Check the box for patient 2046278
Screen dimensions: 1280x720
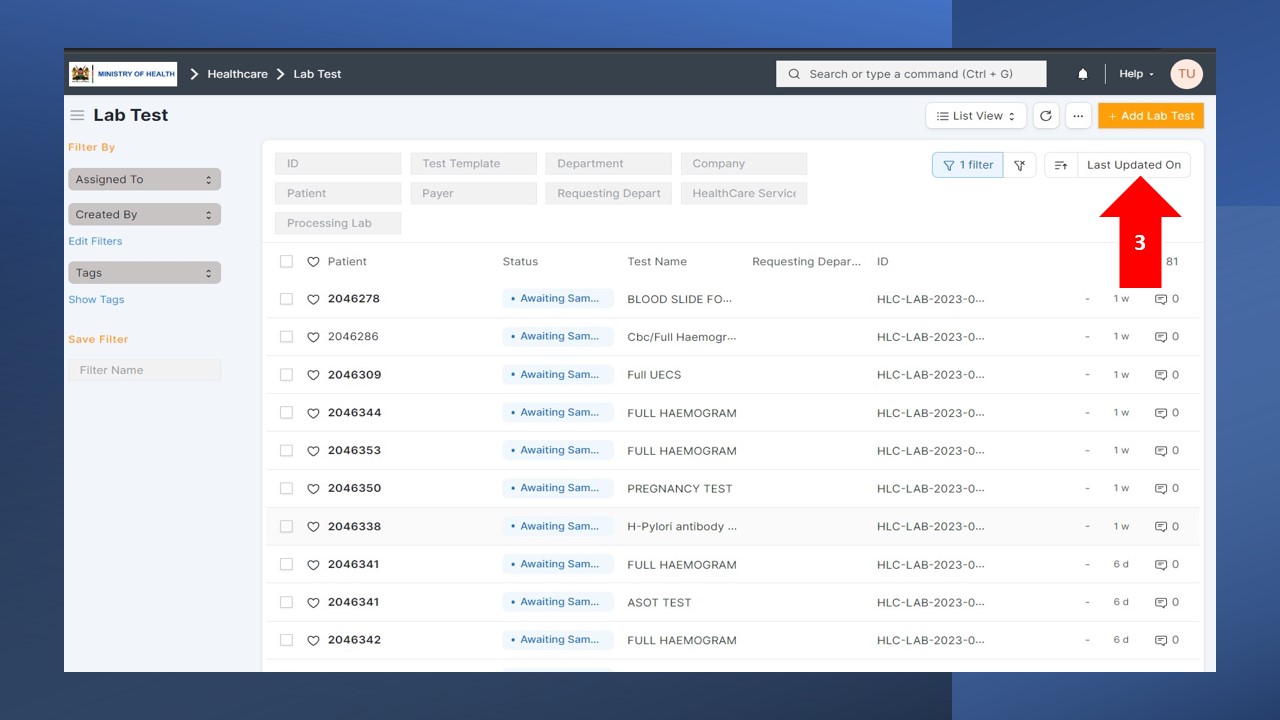click(x=286, y=299)
